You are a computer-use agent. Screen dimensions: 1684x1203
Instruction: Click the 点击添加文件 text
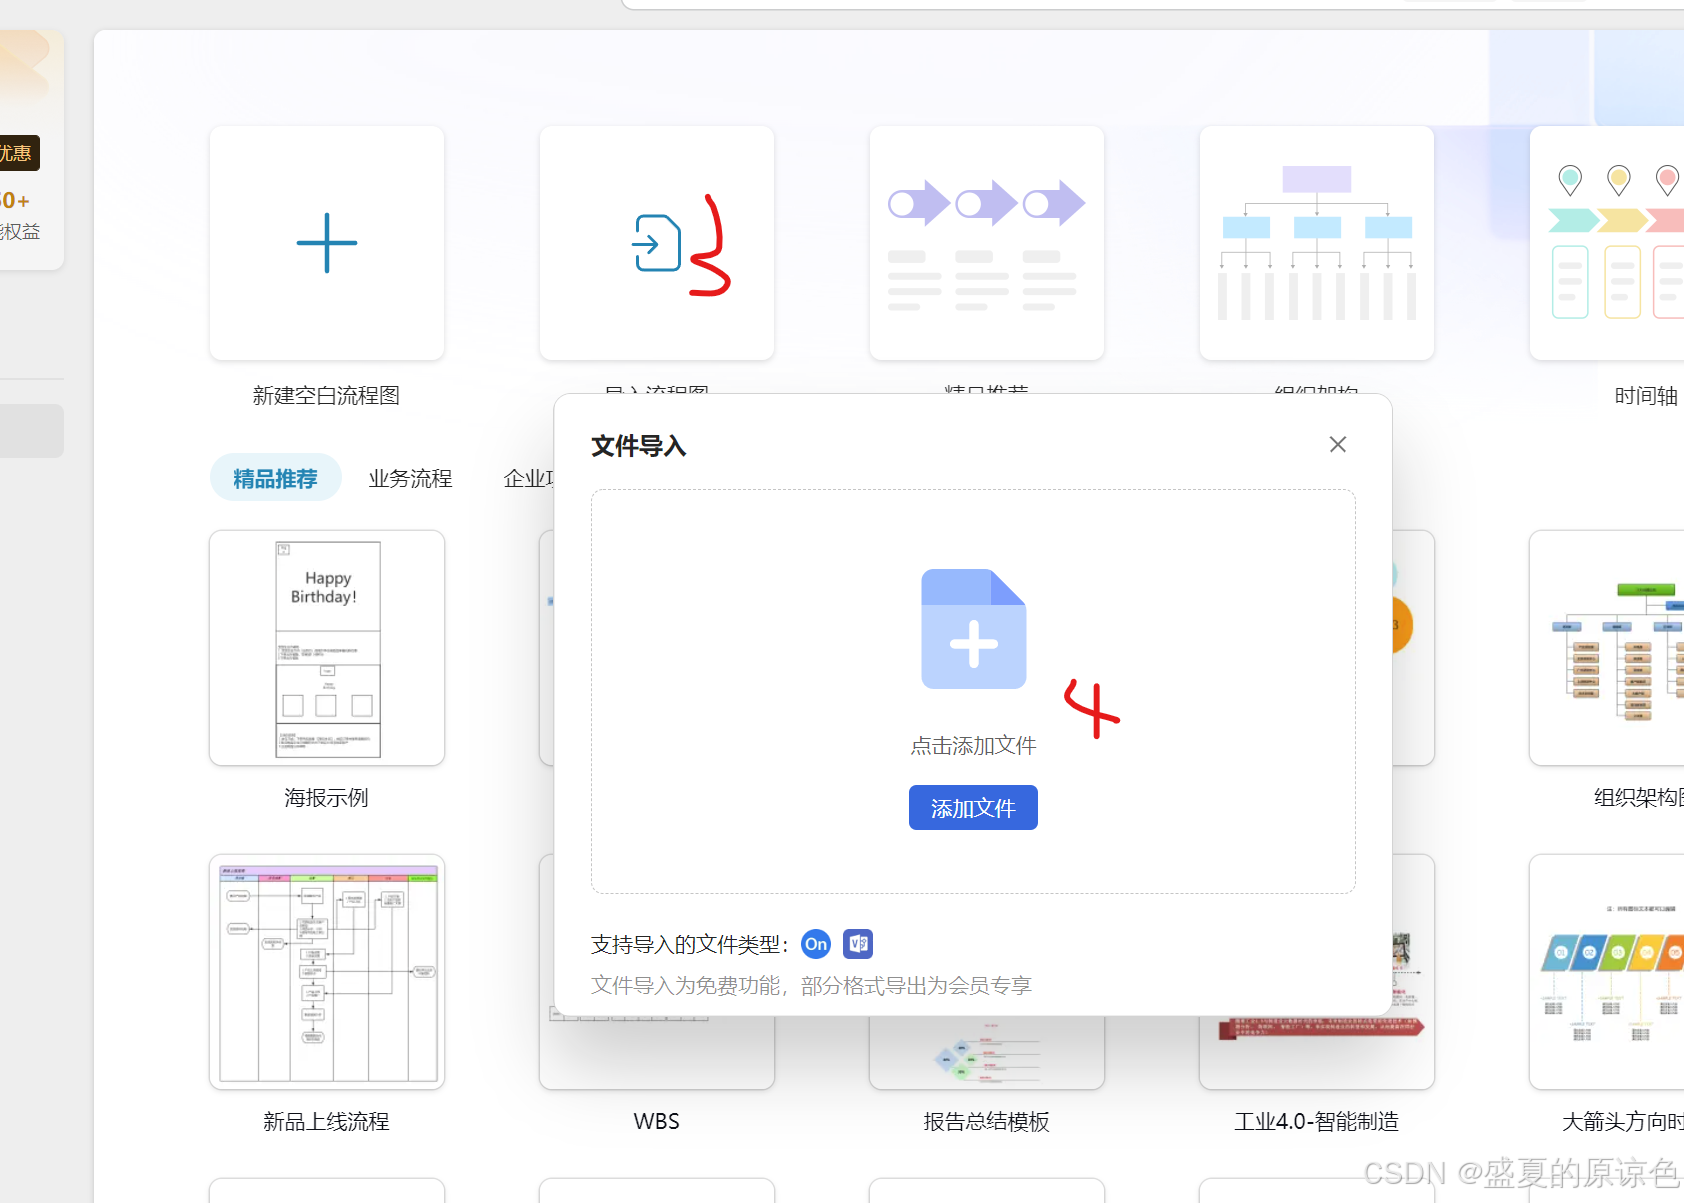click(x=973, y=746)
